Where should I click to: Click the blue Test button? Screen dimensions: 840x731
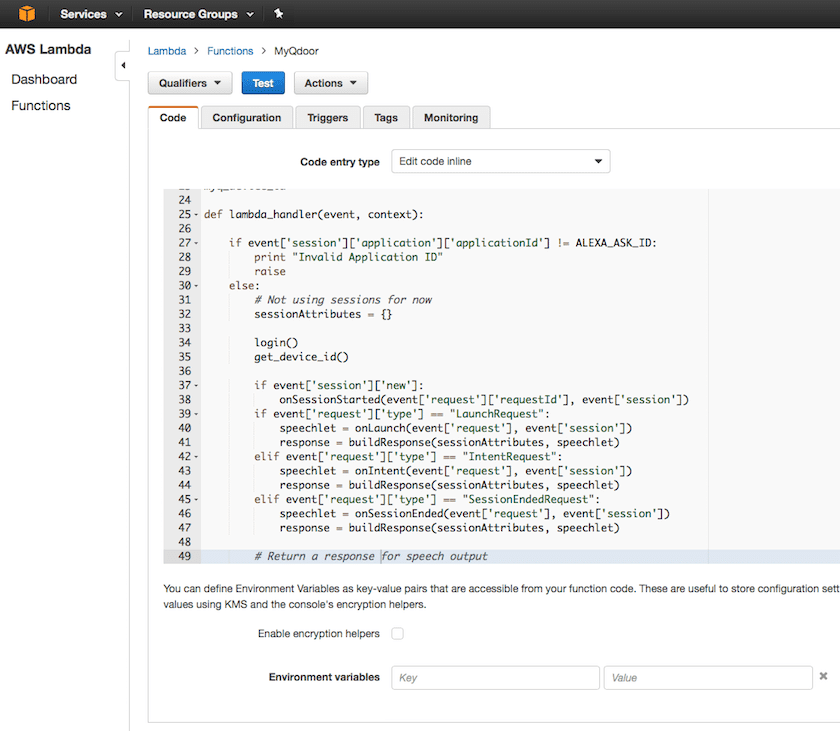pyautogui.click(x=263, y=83)
